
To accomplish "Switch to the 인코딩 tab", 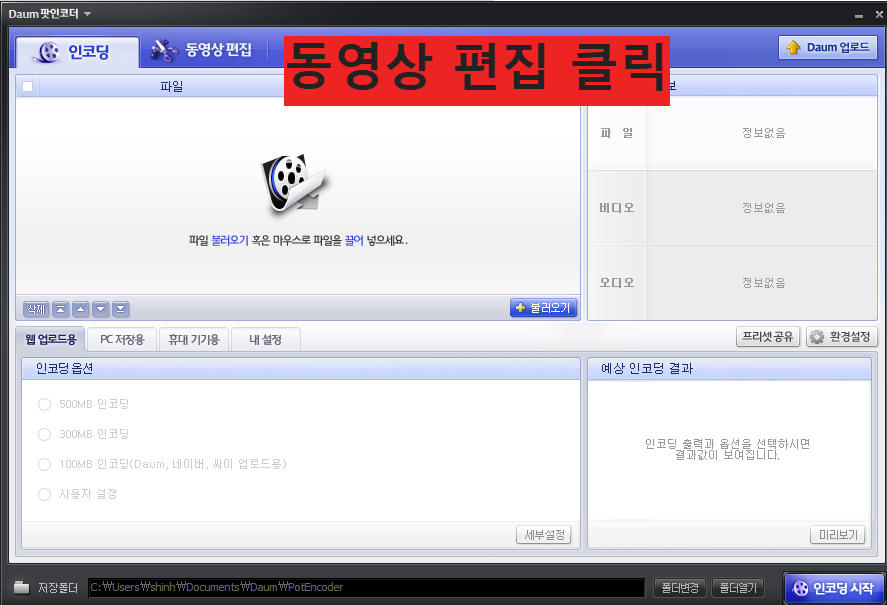I will (x=77, y=52).
